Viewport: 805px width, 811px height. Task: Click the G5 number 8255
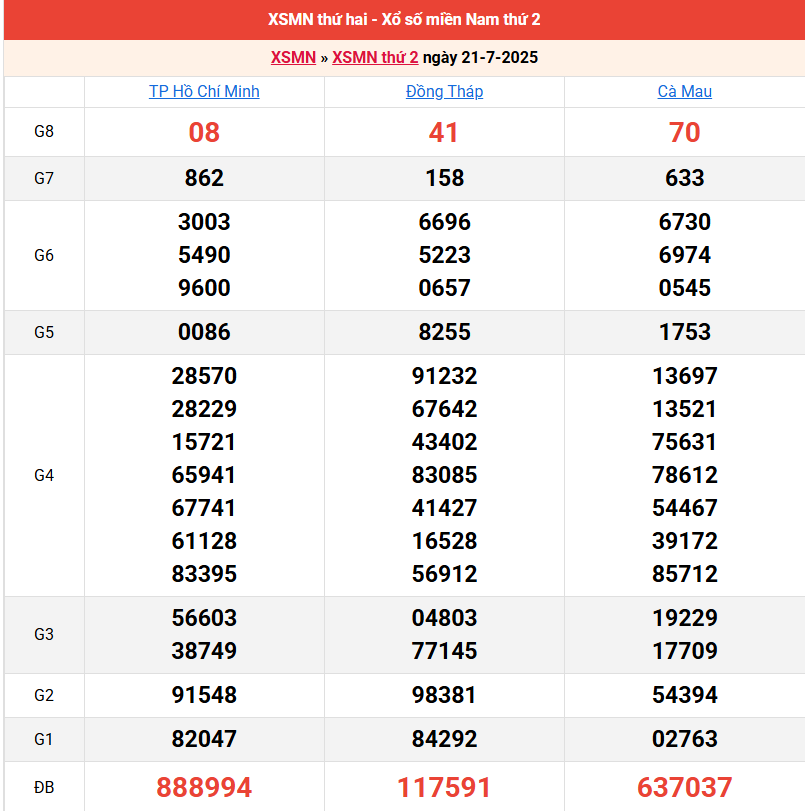click(444, 332)
